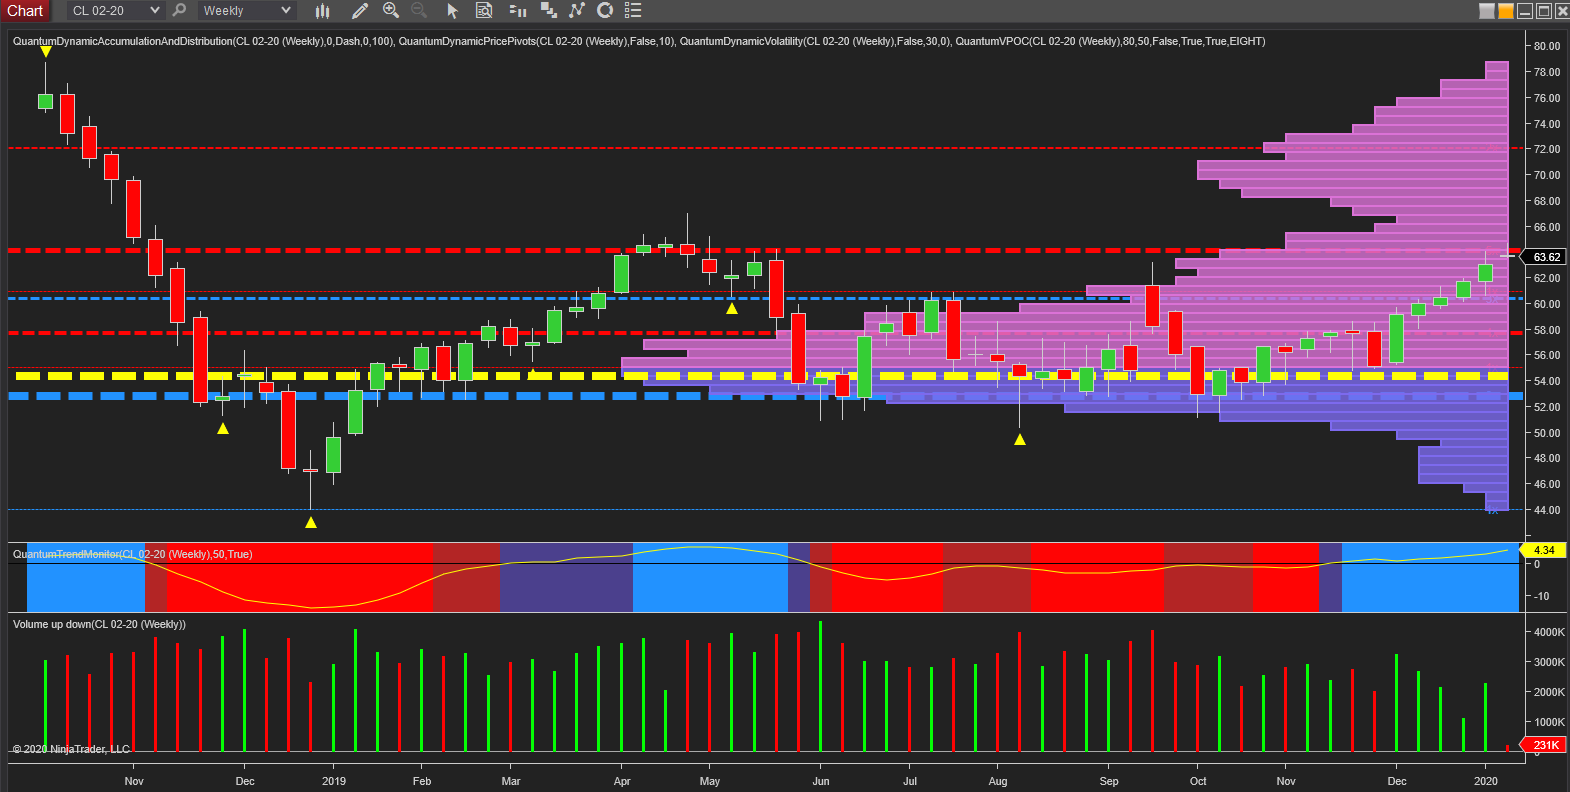Open the Chart menu button

25,11
